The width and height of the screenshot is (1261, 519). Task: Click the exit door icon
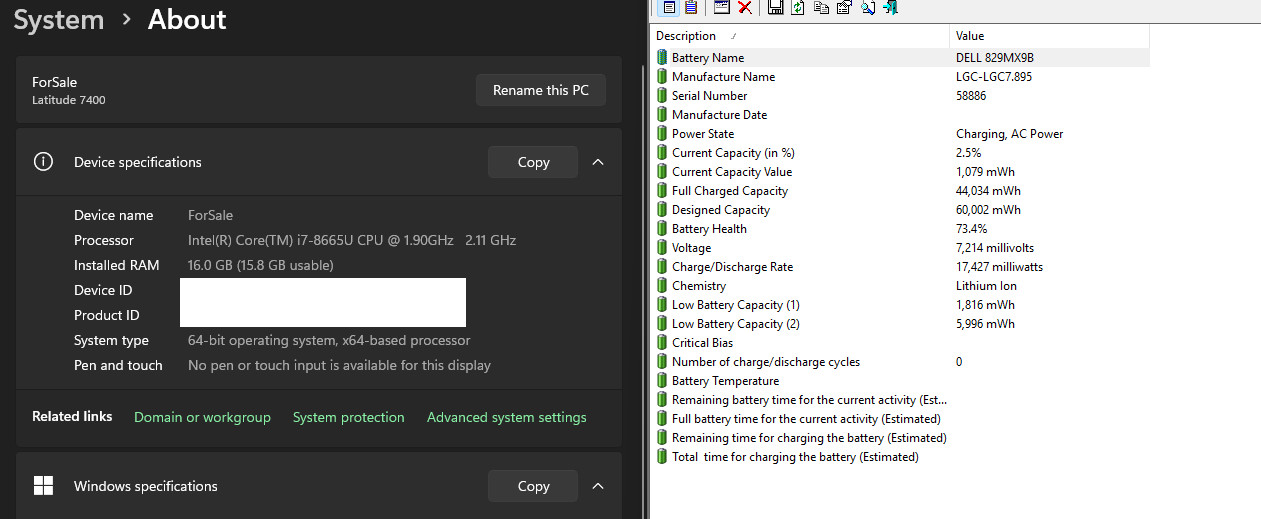(x=890, y=8)
